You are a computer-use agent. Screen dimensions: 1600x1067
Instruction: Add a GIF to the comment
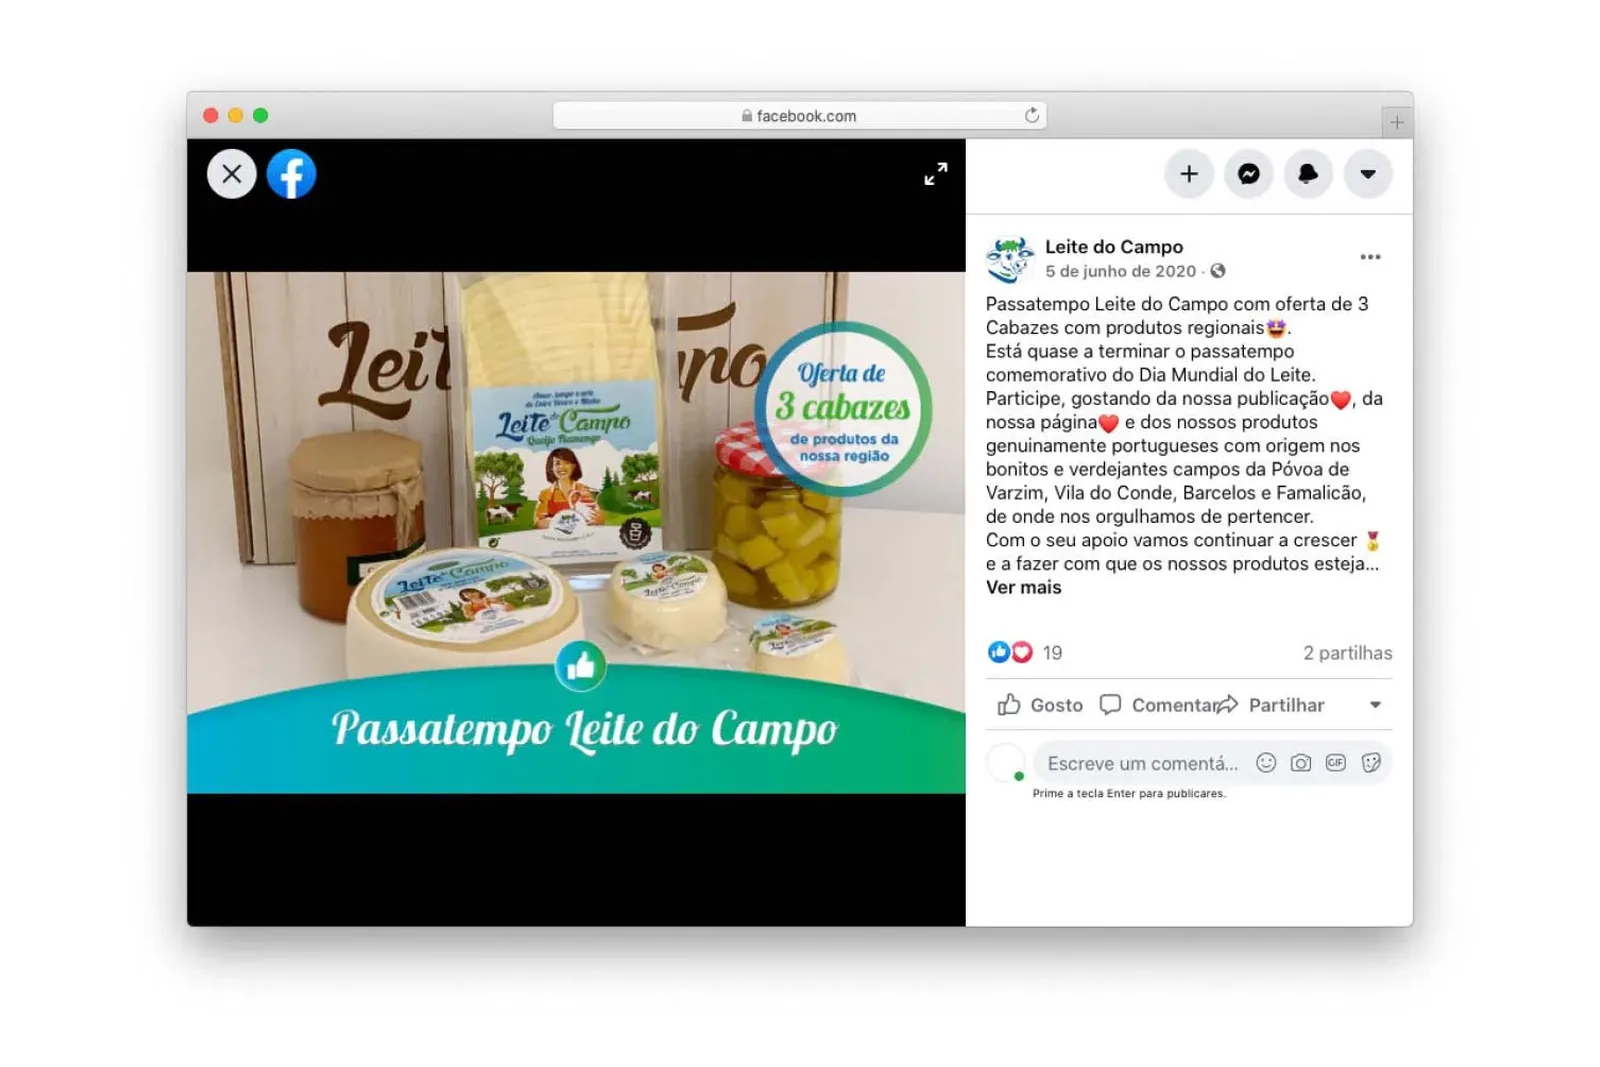1335,763
